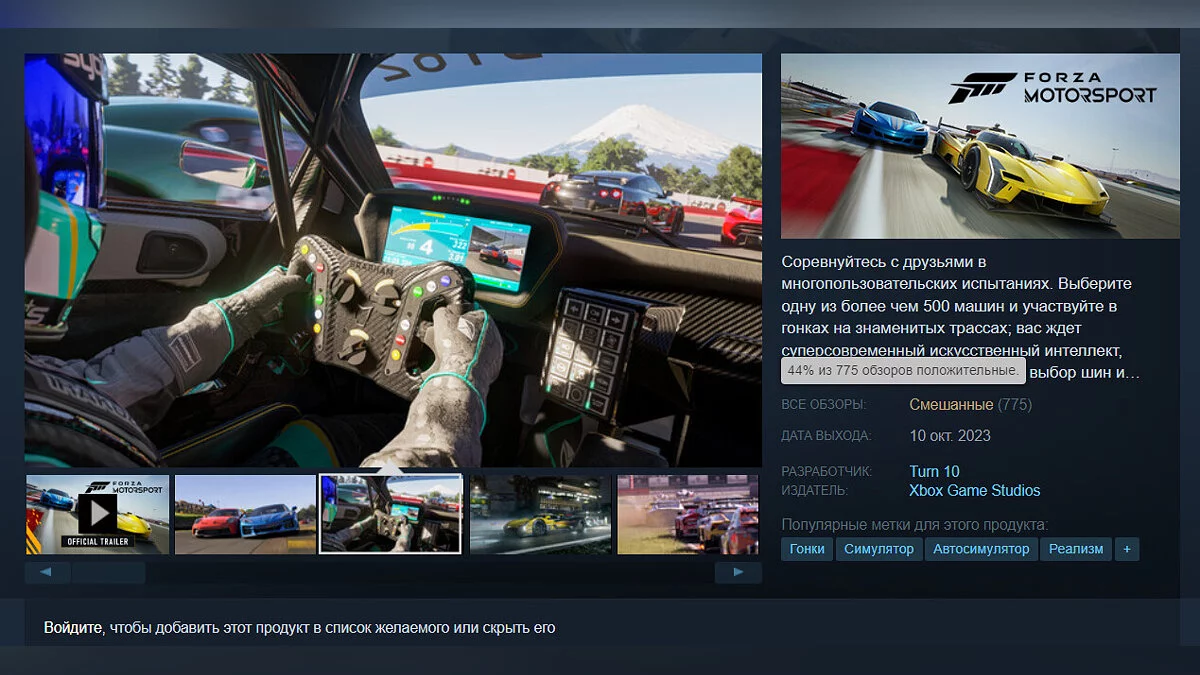This screenshot has width=1200, height=675.
Task: Open publisher Xbox Game Studios link
Action: 974,490
